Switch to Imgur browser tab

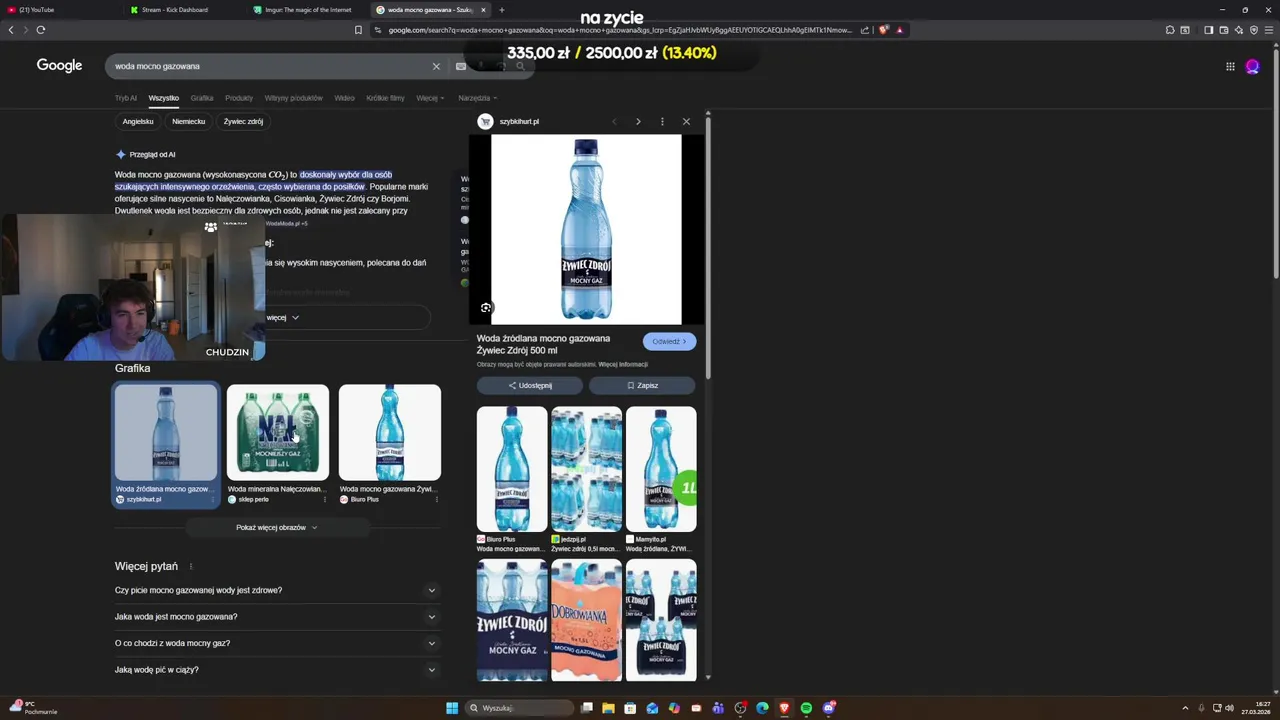(x=308, y=10)
